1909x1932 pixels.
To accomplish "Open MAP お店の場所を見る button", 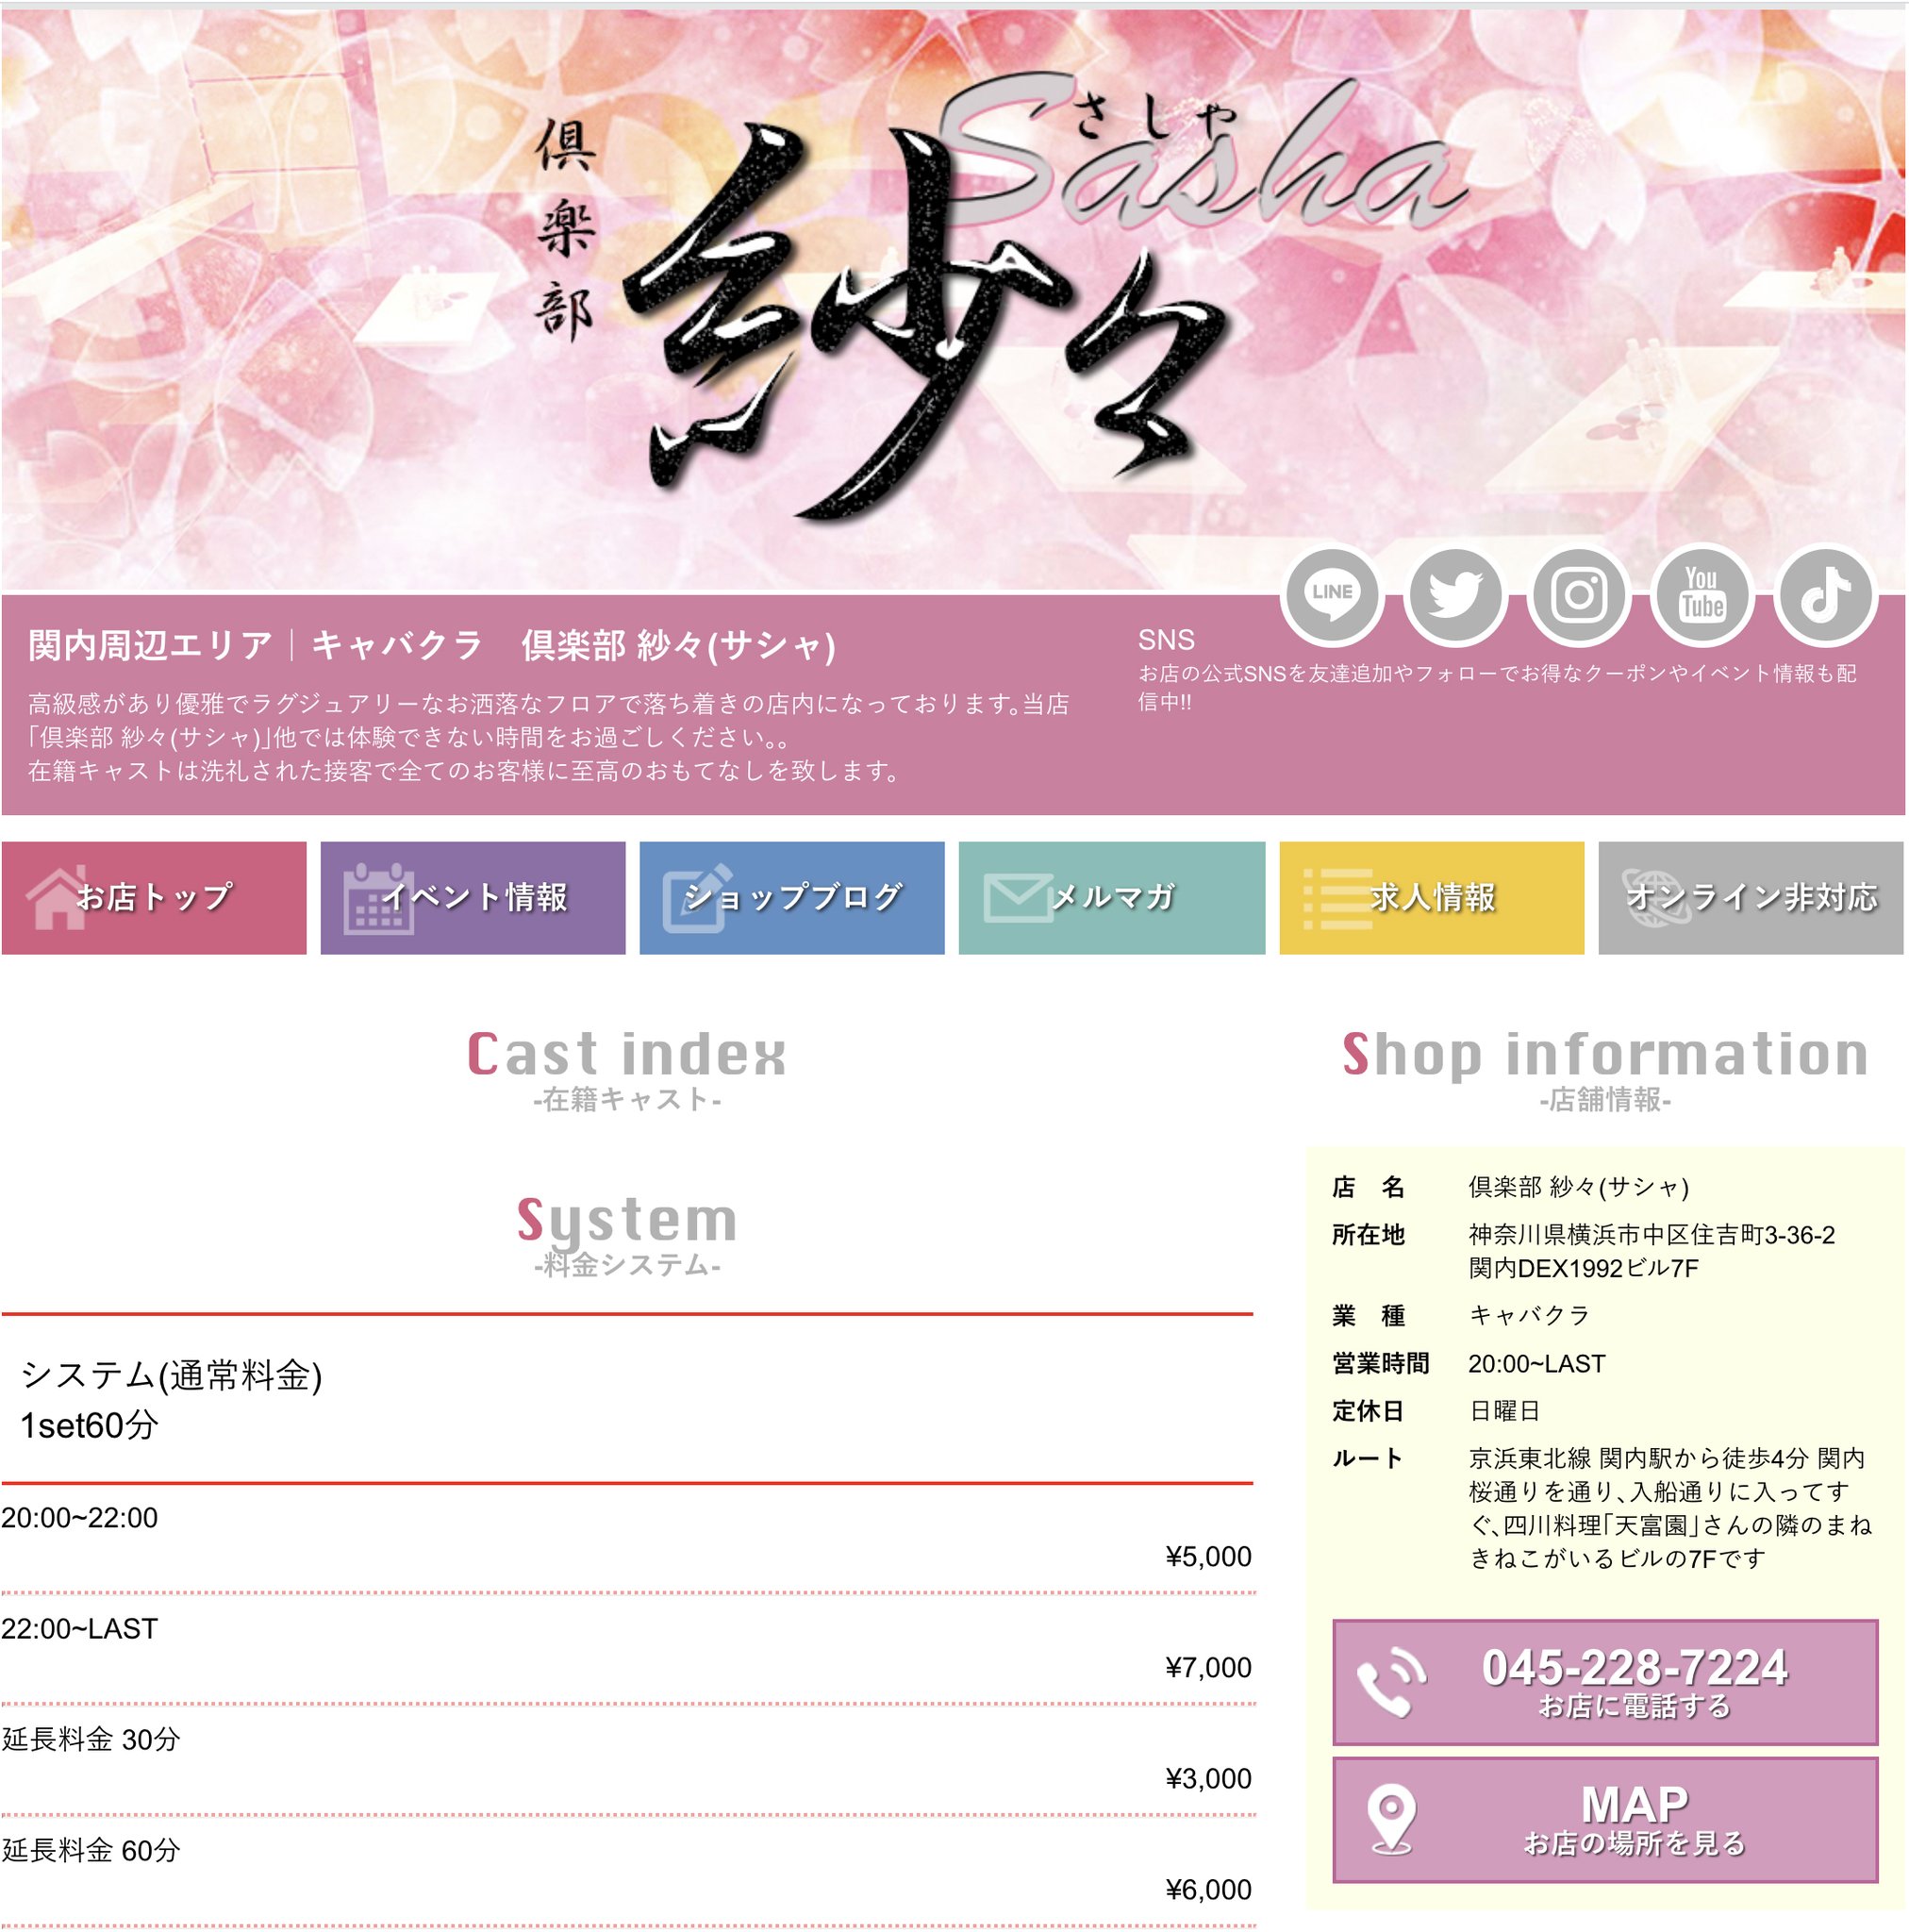I will [x=1604, y=1819].
